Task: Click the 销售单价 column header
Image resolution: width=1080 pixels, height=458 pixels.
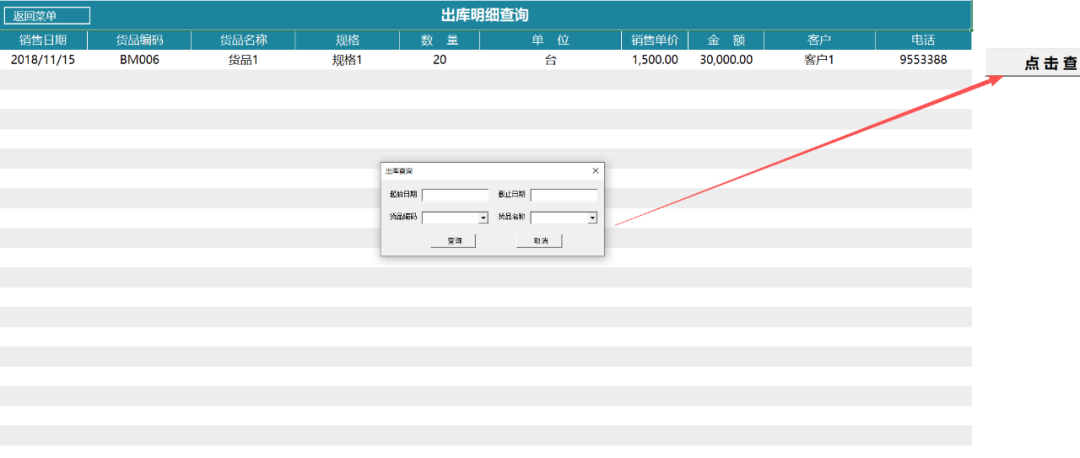Action: point(655,40)
